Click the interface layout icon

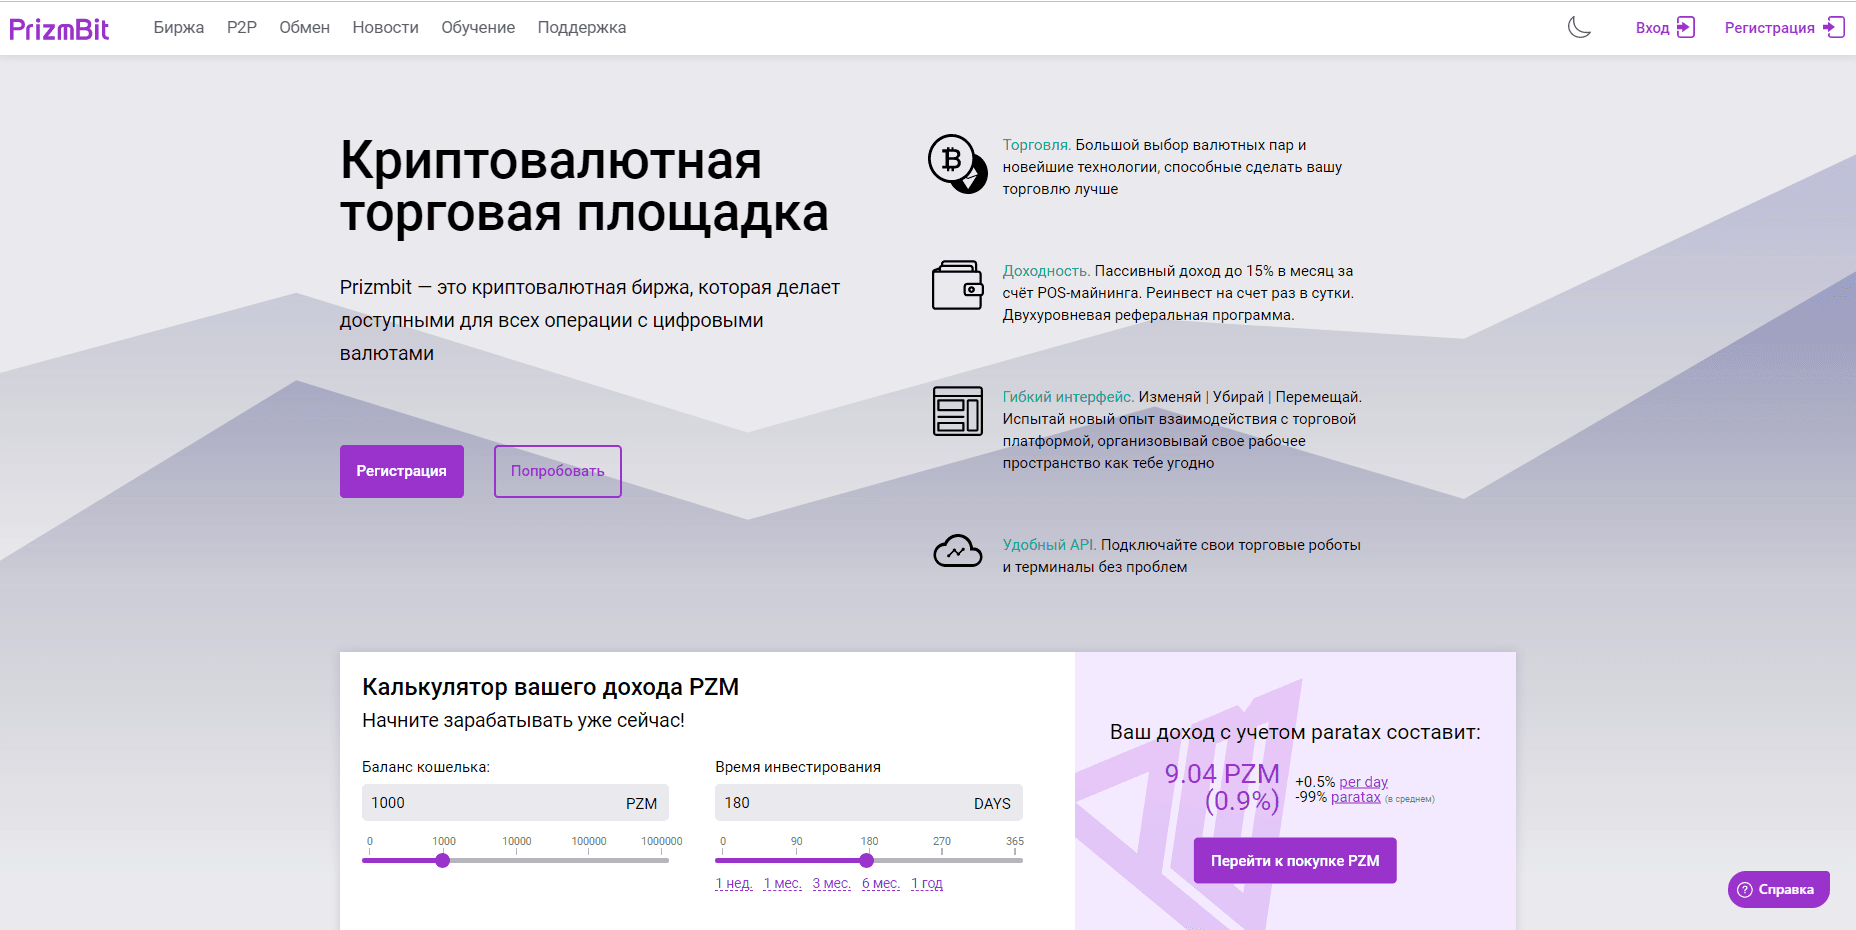click(x=957, y=411)
